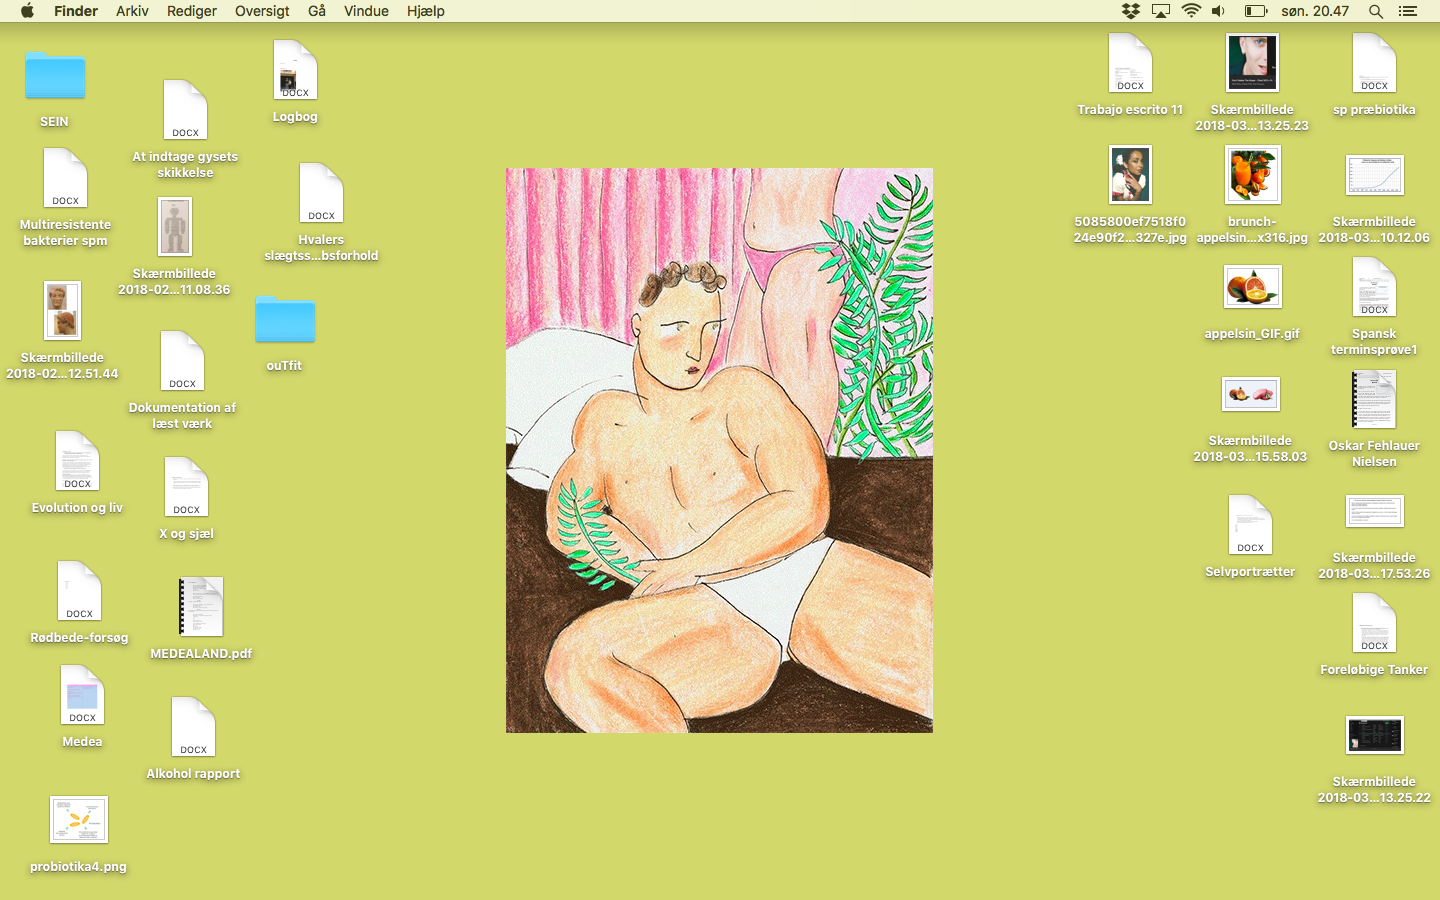This screenshot has height=900, width=1440.
Task: Click the Logbog document icon
Action: coord(295,71)
